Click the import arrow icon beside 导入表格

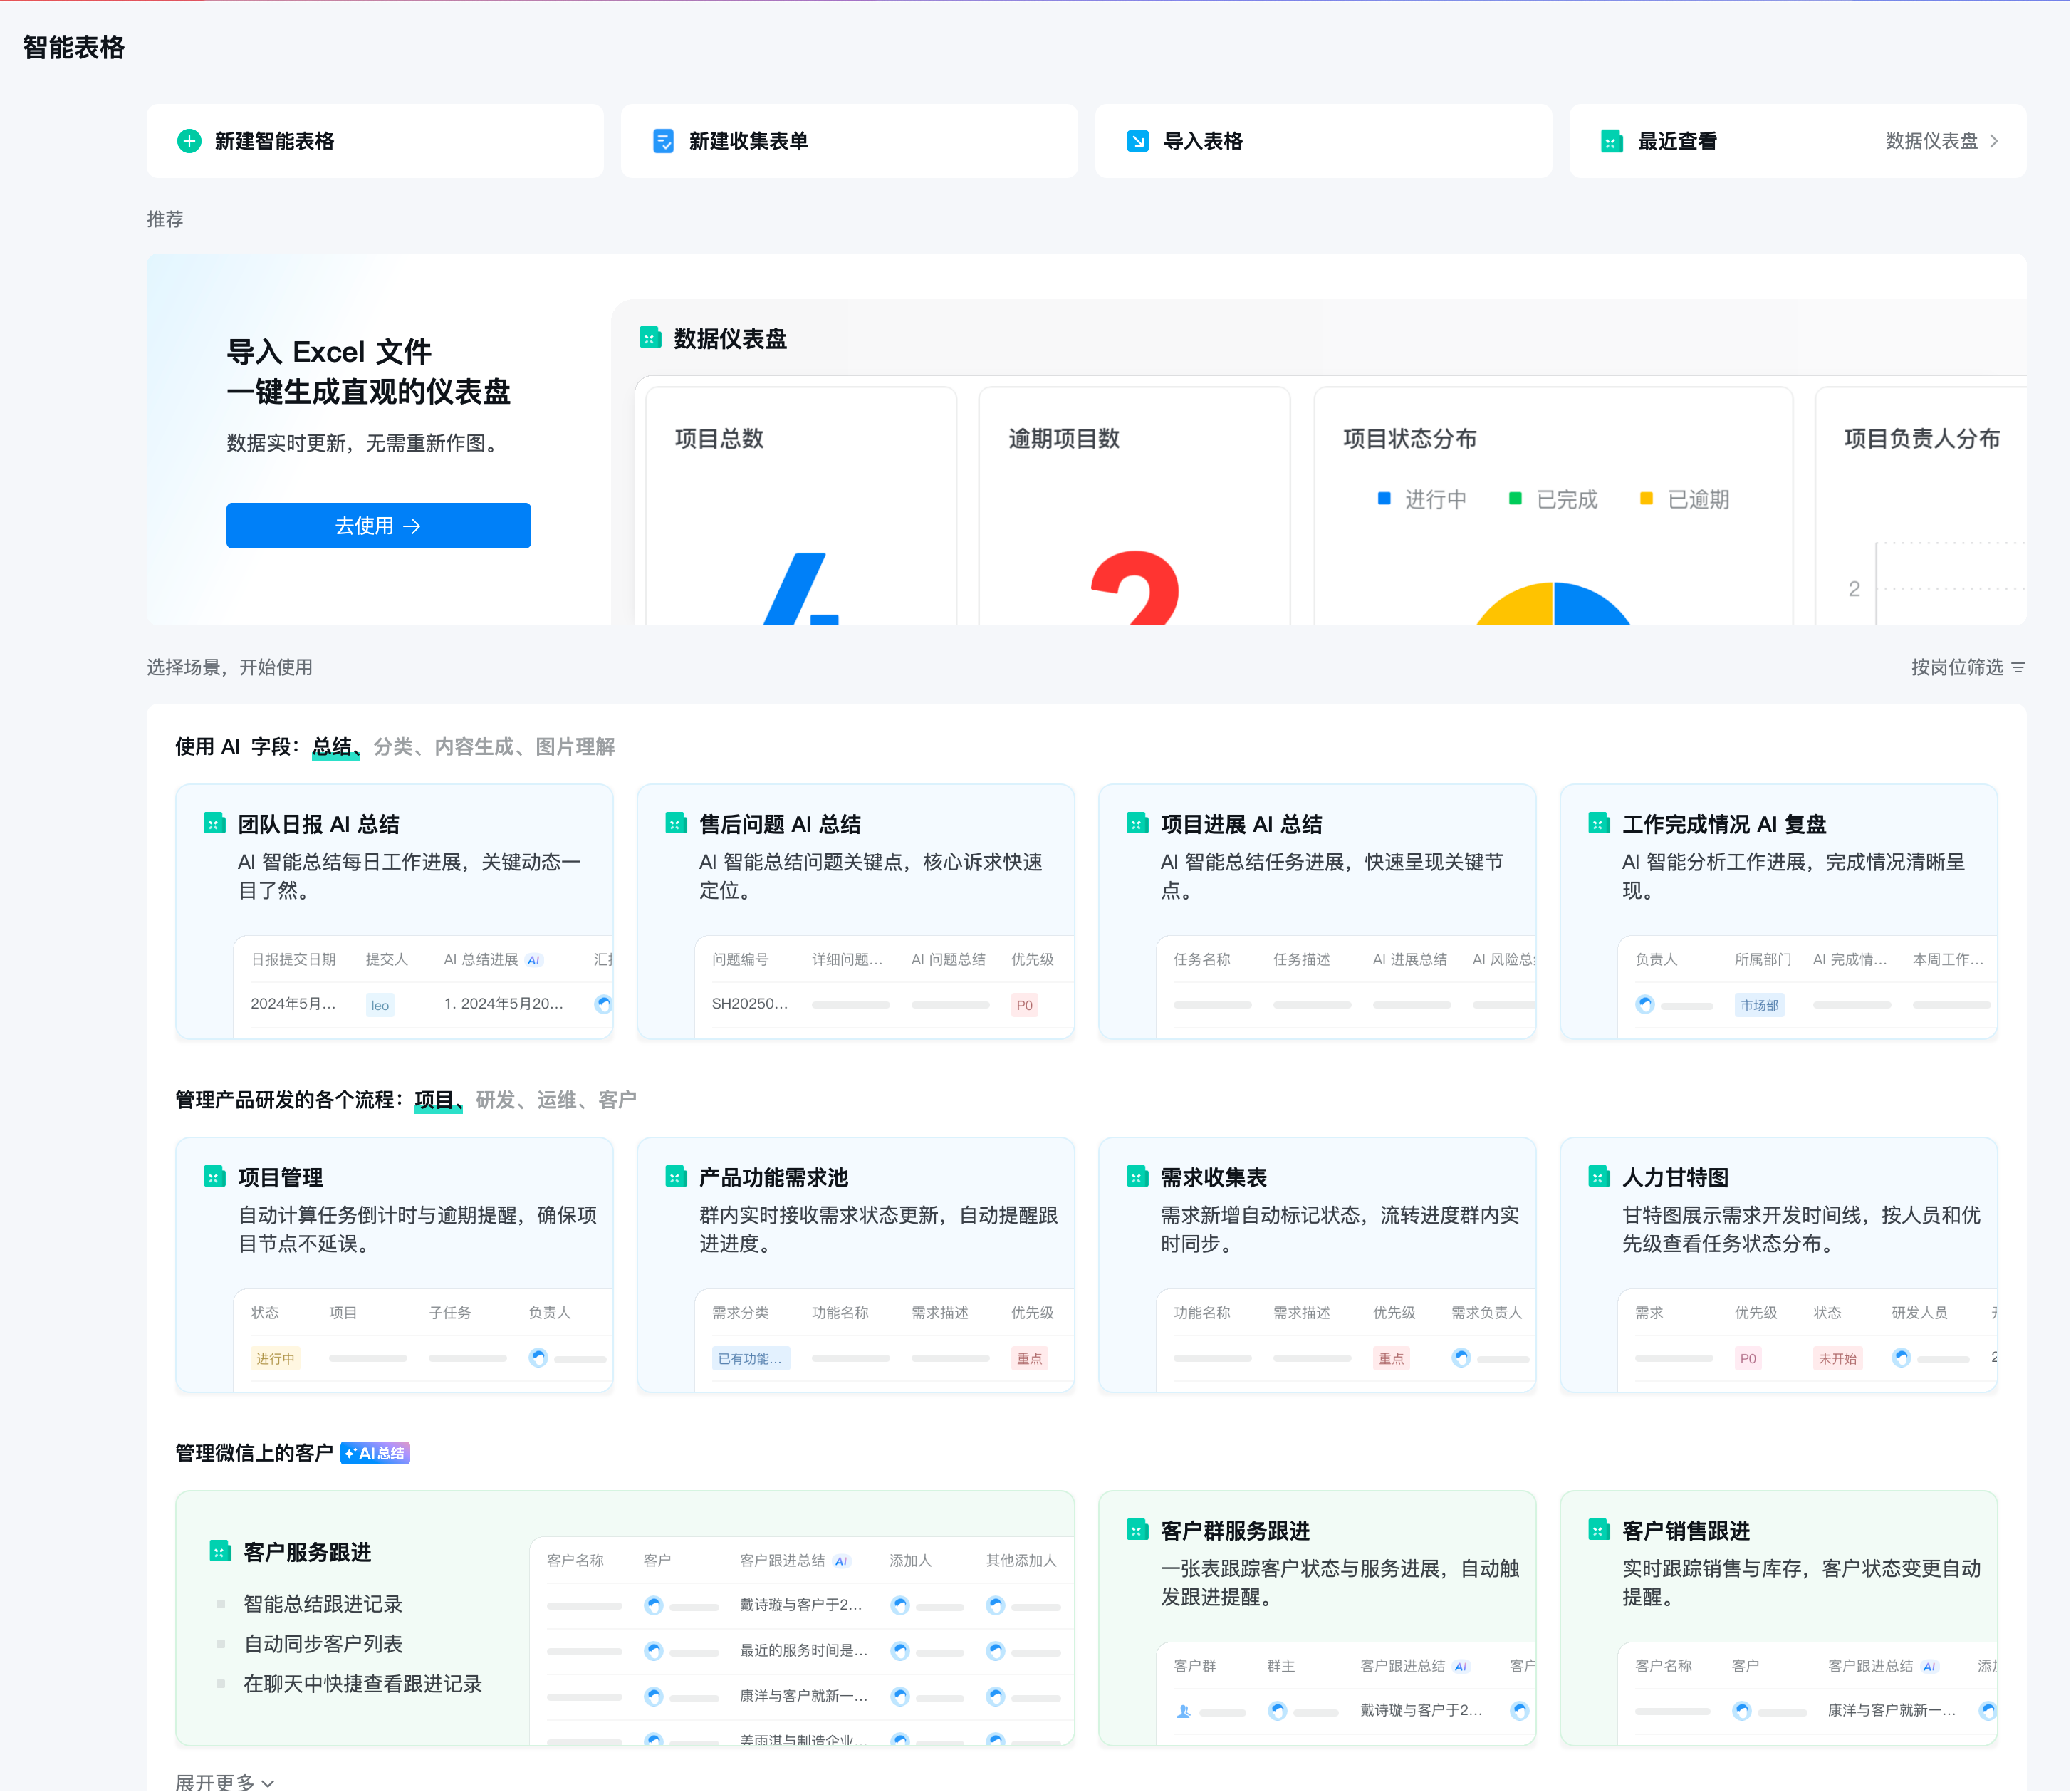click(1138, 141)
